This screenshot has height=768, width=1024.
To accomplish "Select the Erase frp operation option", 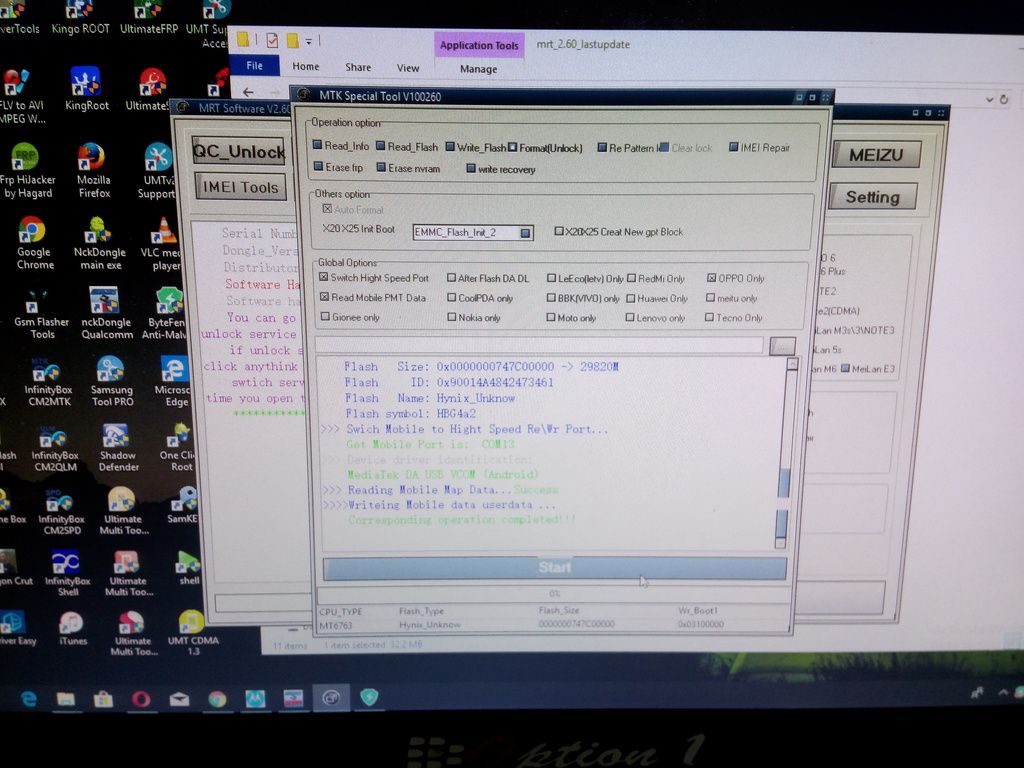I will coord(318,168).
